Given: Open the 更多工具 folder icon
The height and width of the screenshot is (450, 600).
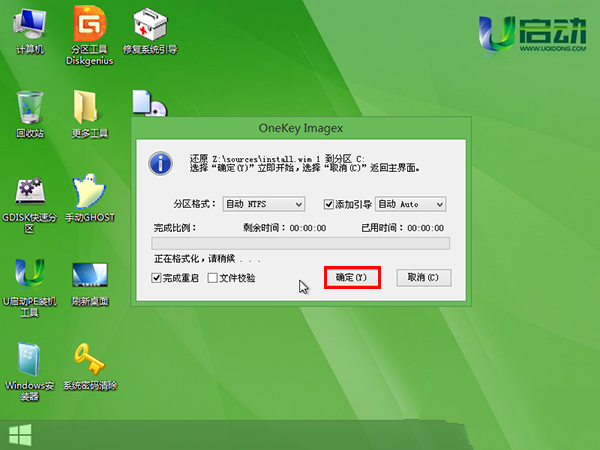Looking at the screenshot, I should (87, 107).
